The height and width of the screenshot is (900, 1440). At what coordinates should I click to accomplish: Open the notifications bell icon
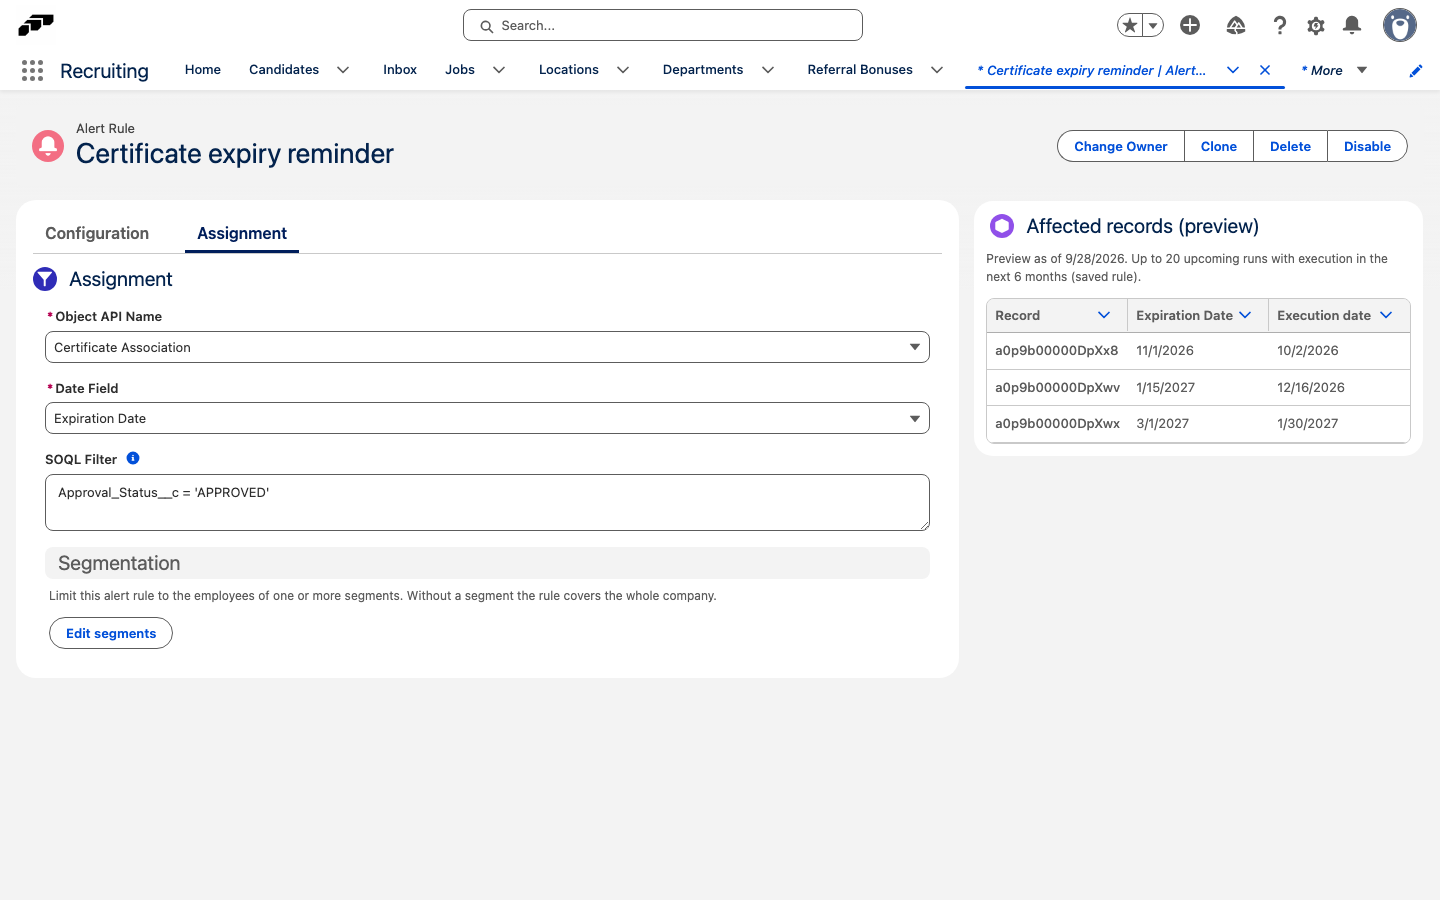pyautogui.click(x=1352, y=25)
